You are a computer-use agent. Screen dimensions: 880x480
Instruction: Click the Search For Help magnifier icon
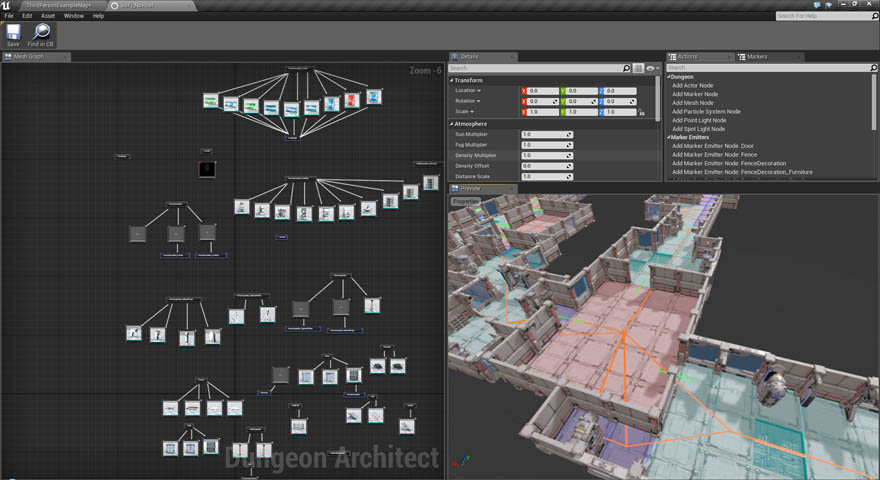(x=874, y=16)
